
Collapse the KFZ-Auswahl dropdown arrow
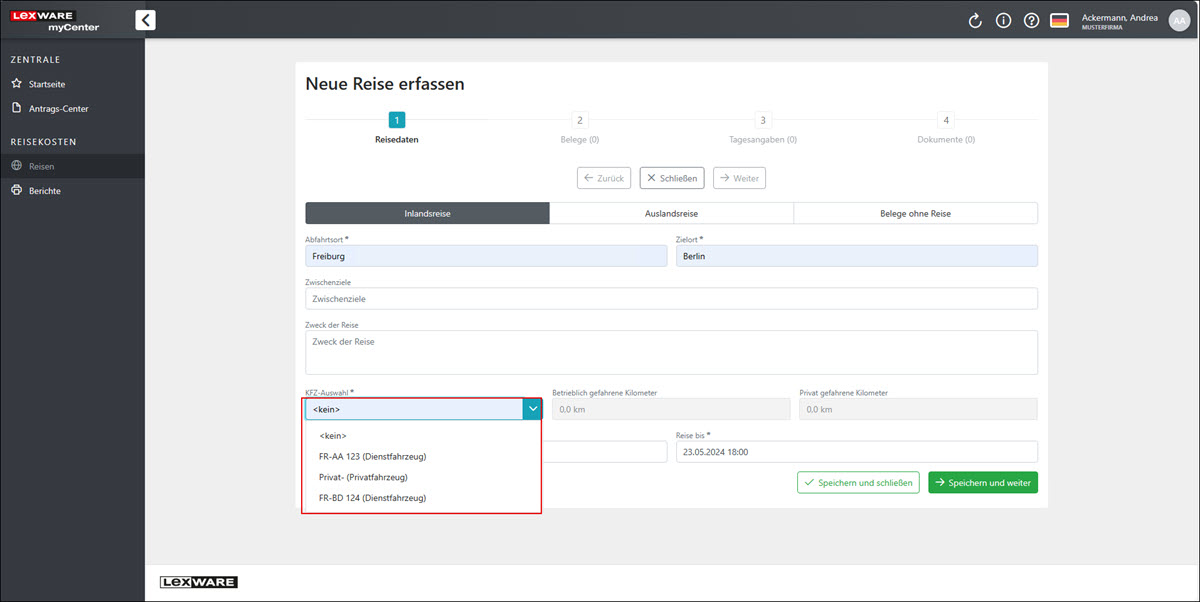(x=533, y=409)
